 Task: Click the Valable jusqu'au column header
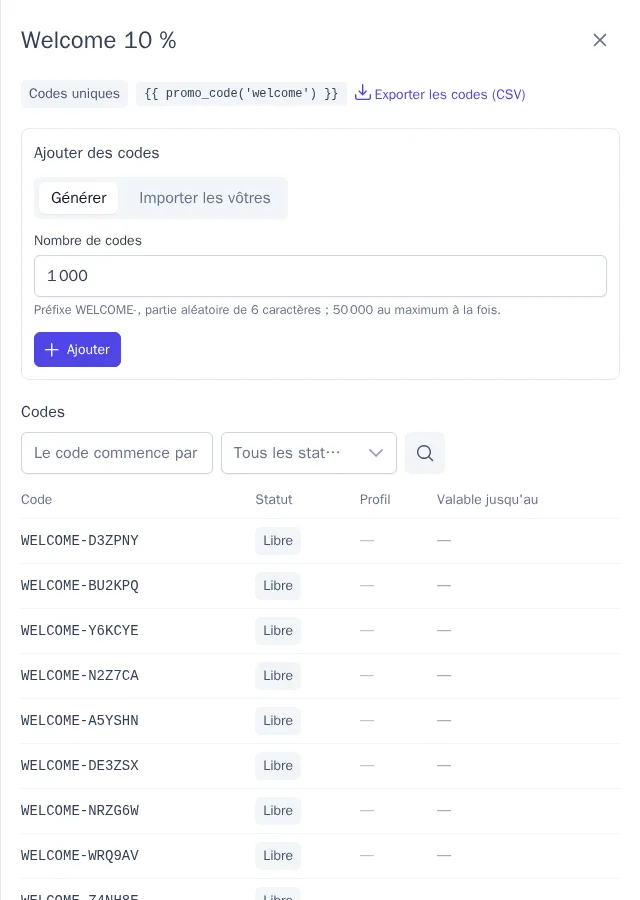487,499
